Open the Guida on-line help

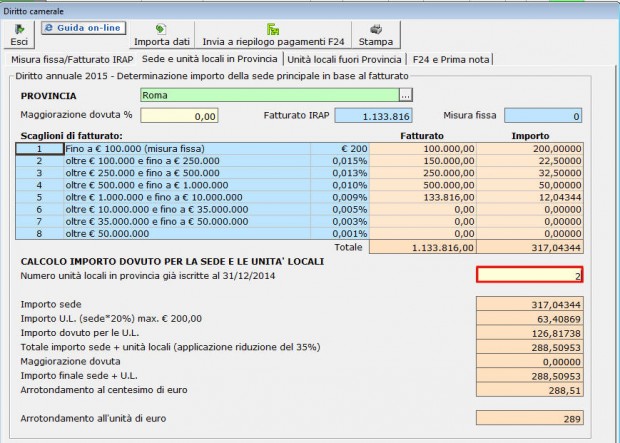coord(83,28)
